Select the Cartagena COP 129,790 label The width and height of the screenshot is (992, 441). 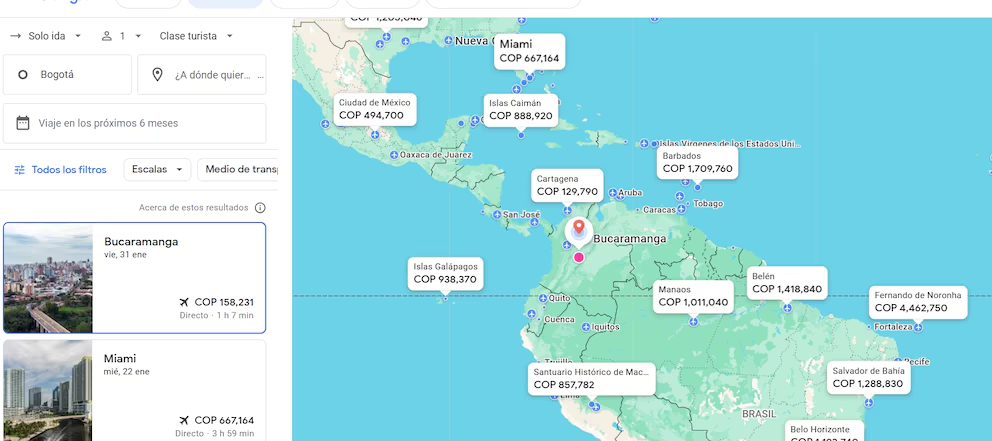[x=567, y=185]
